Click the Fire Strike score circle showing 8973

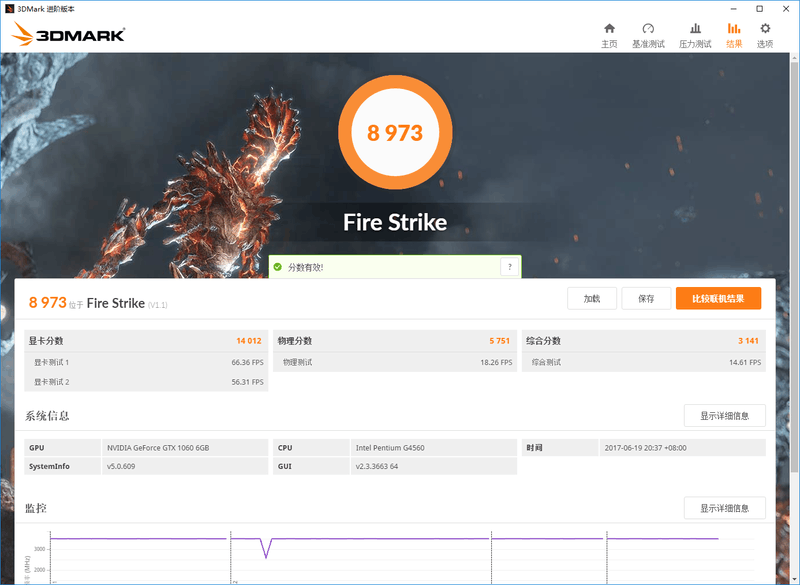click(395, 132)
